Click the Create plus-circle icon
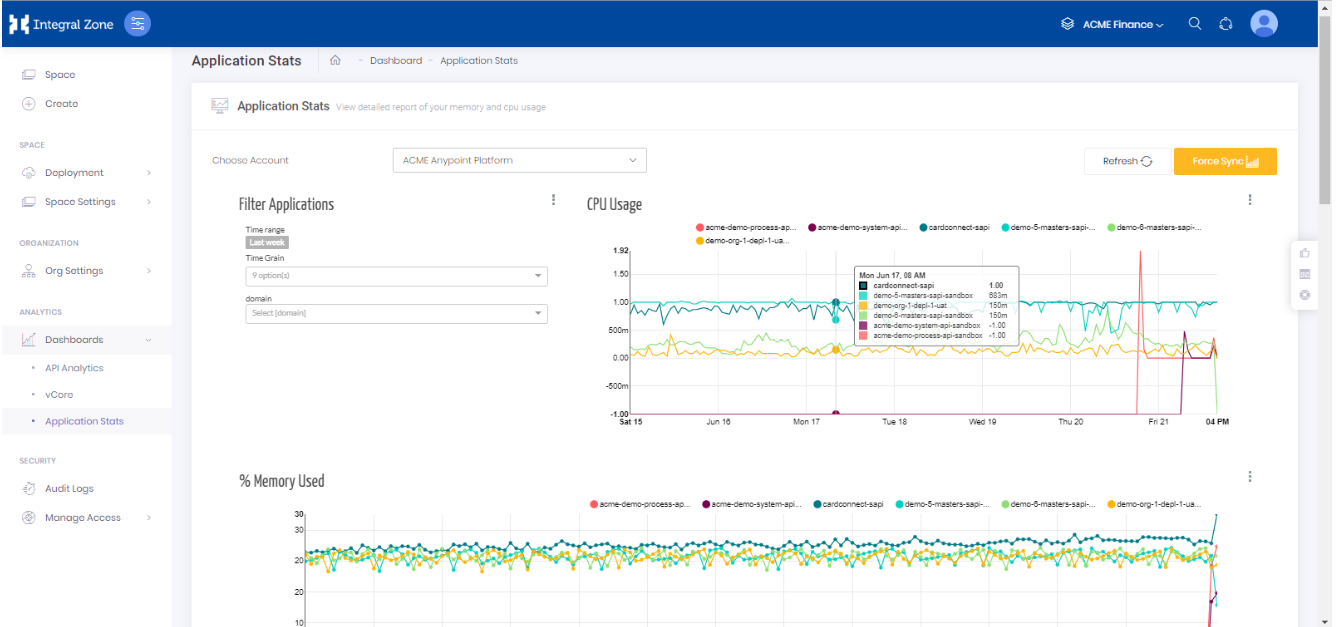1336x627 pixels. point(28,104)
